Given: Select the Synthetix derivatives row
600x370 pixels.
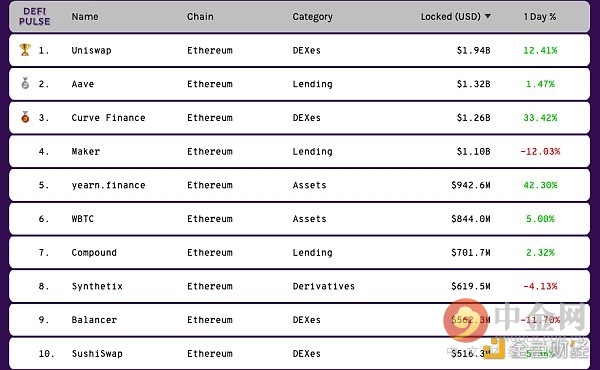Looking at the screenshot, I should tap(299, 286).
